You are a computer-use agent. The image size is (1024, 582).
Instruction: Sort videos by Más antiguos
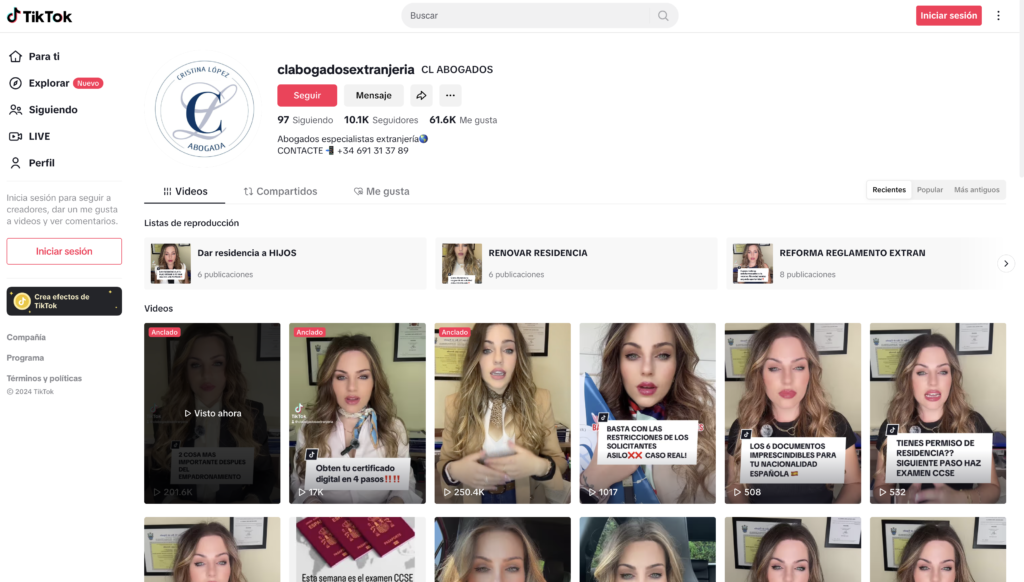coord(976,189)
